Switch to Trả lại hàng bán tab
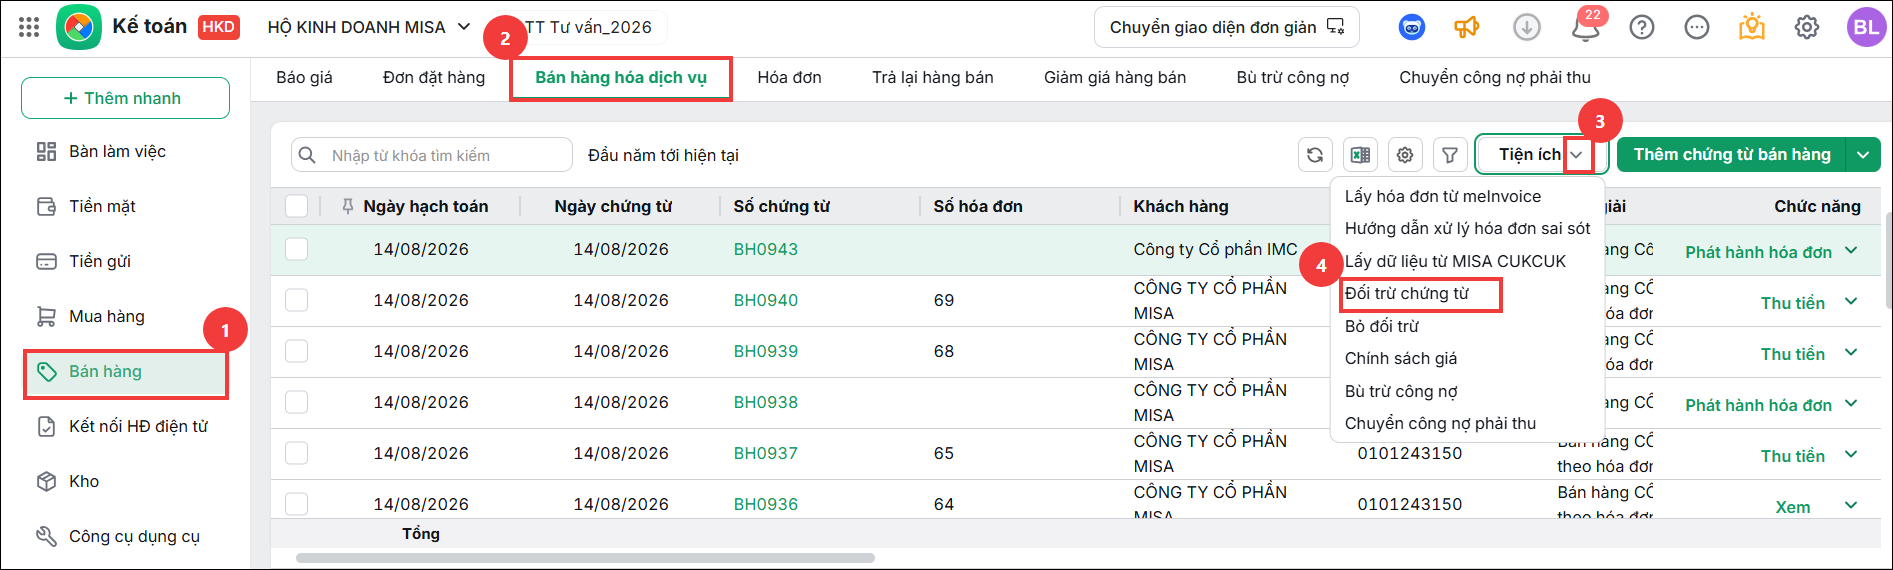The image size is (1893, 570). tap(933, 78)
